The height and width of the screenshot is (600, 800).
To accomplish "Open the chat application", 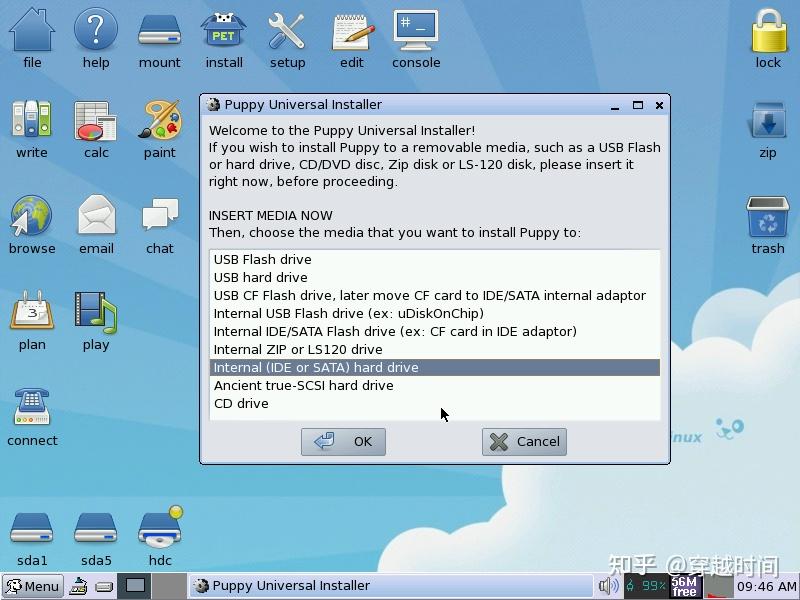I will point(159,214).
